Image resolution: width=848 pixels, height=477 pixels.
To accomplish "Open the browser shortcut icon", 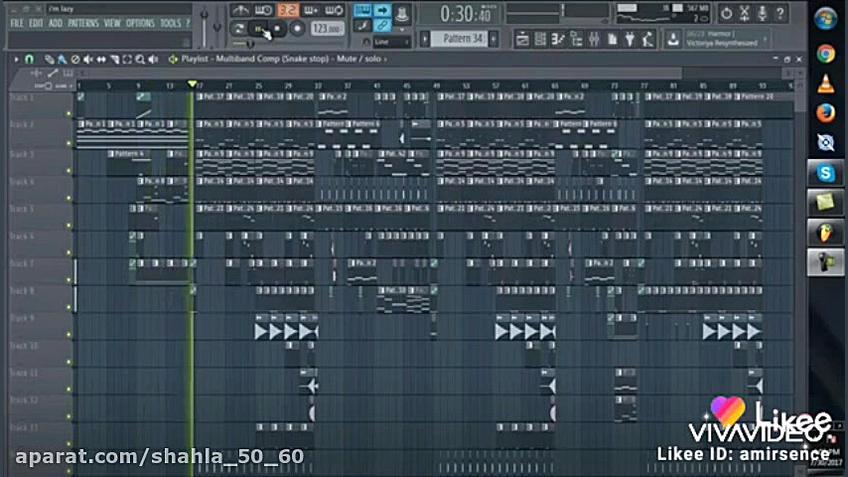I will coord(576,39).
